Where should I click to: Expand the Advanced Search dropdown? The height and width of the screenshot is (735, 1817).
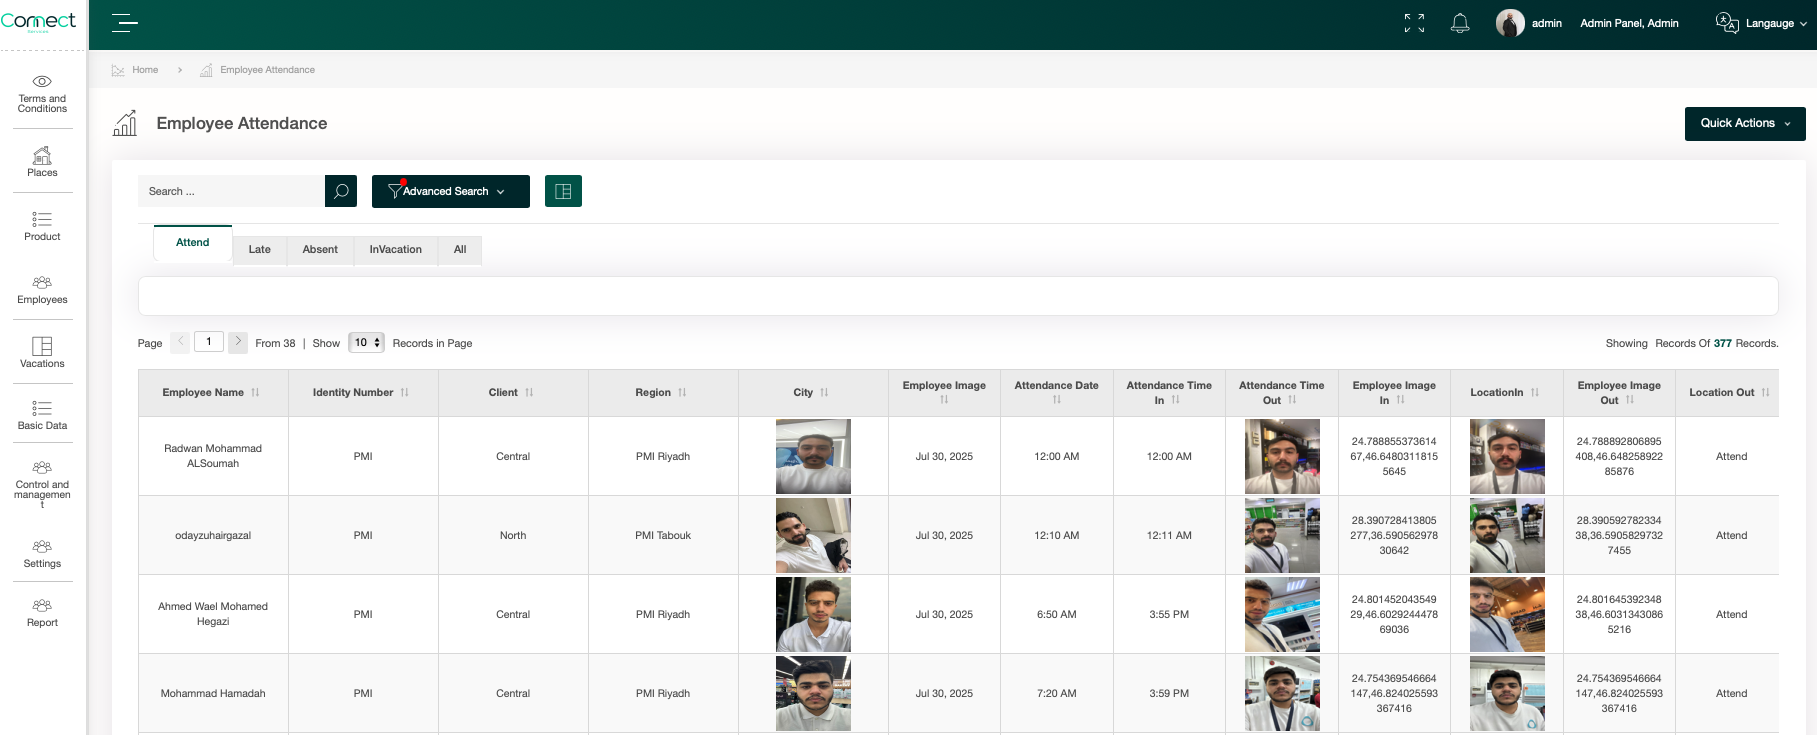click(451, 191)
